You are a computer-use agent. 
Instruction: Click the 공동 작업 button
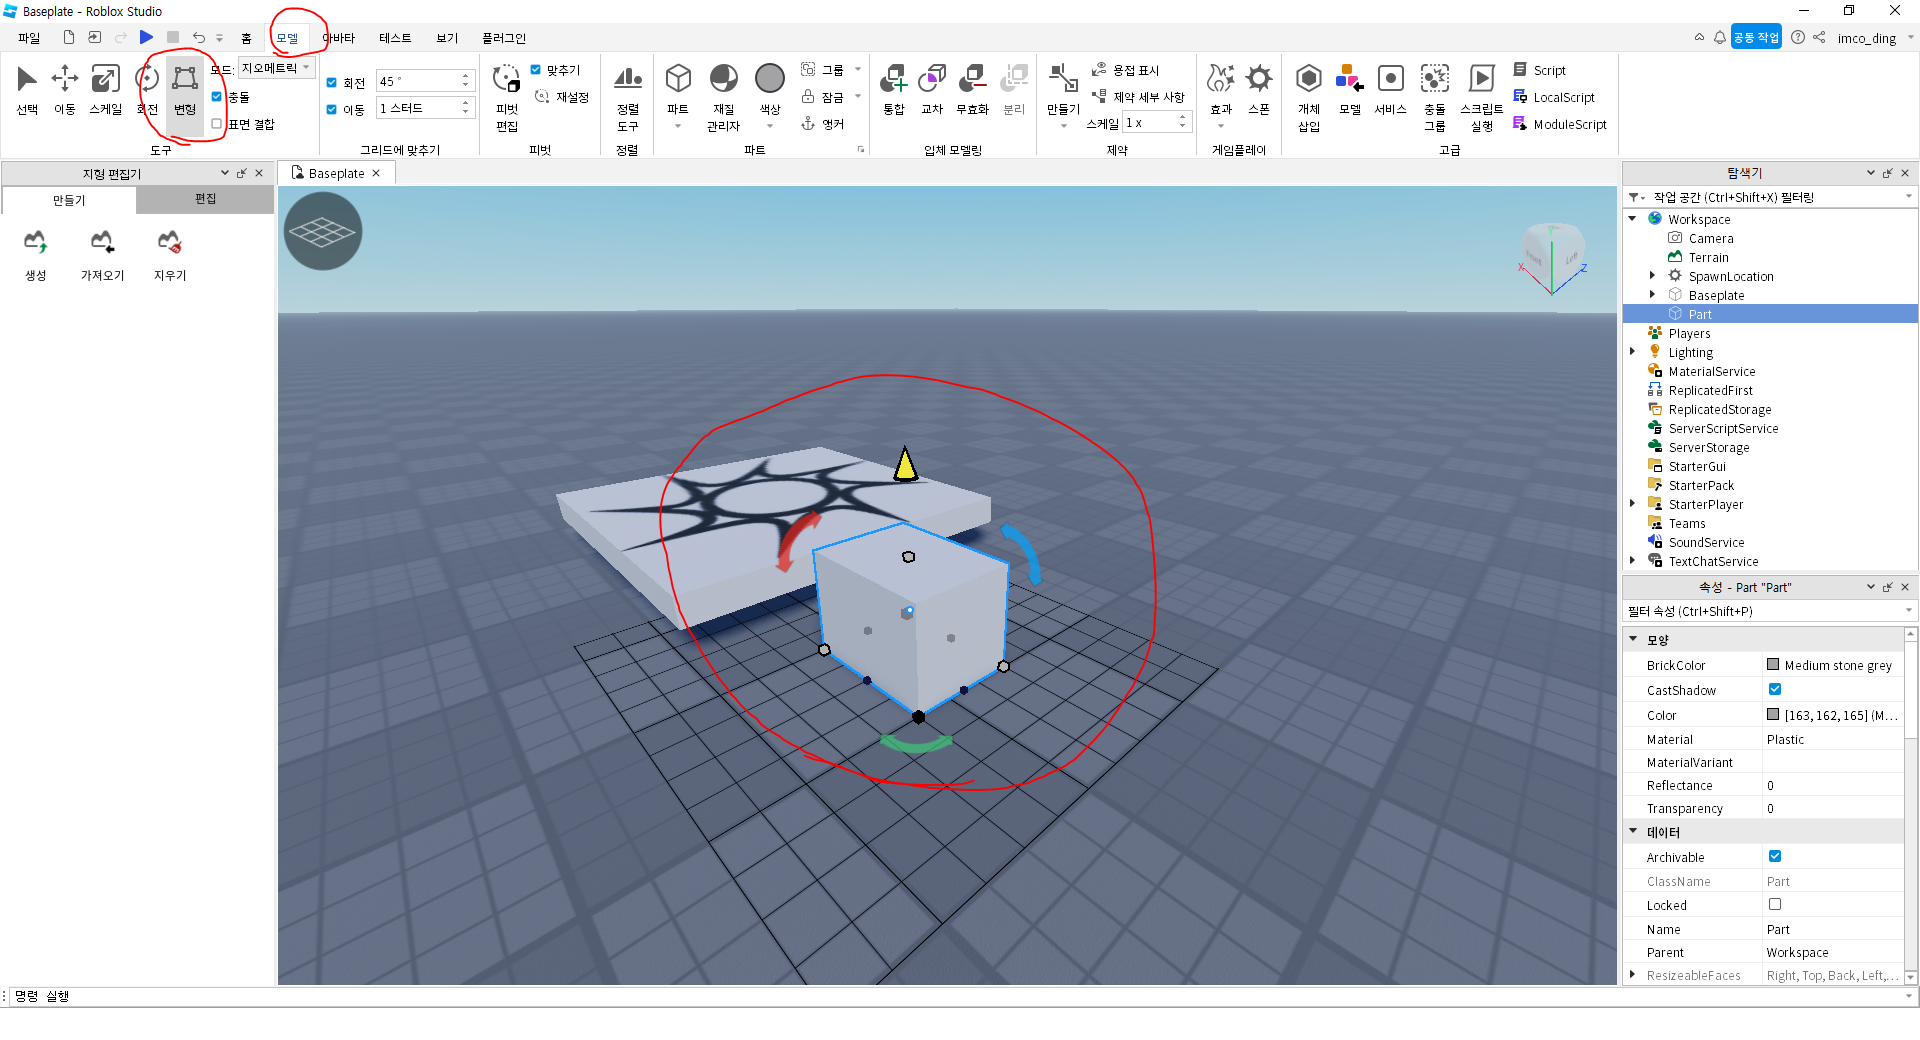1756,37
